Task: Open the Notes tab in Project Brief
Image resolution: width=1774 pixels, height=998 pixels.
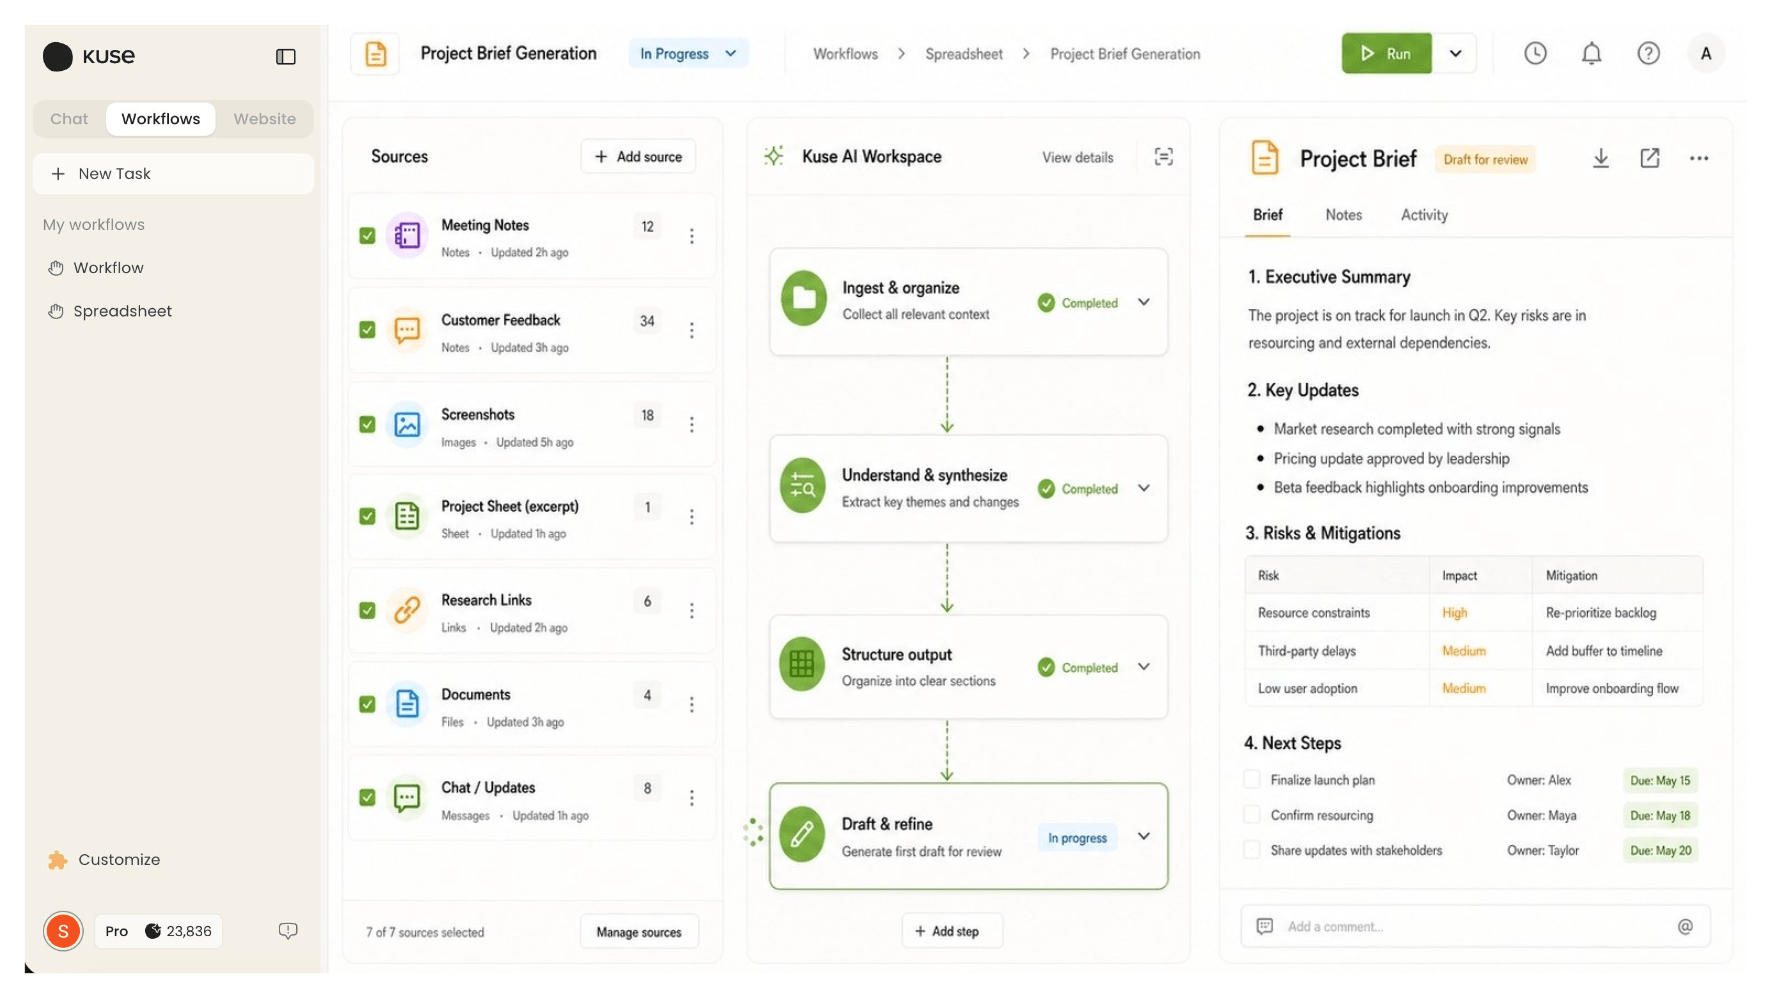Action: 1343,215
